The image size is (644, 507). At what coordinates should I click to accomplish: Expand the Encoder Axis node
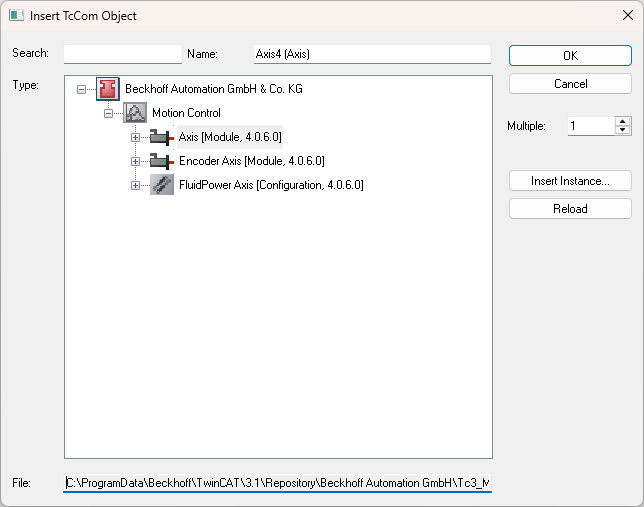pyautogui.click(x=135, y=161)
